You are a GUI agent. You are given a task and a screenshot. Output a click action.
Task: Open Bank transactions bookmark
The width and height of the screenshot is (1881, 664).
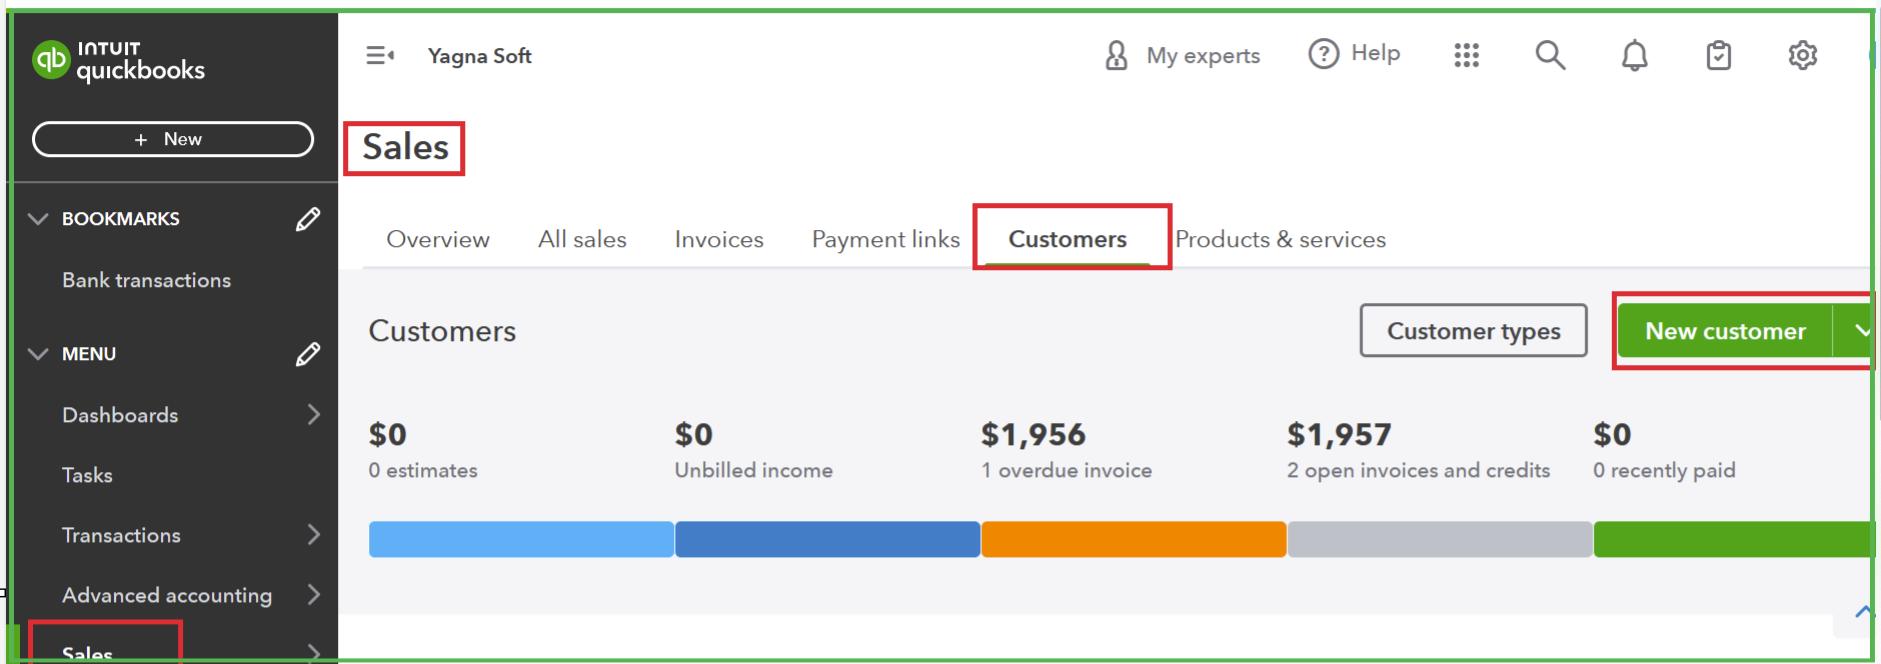pos(147,280)
